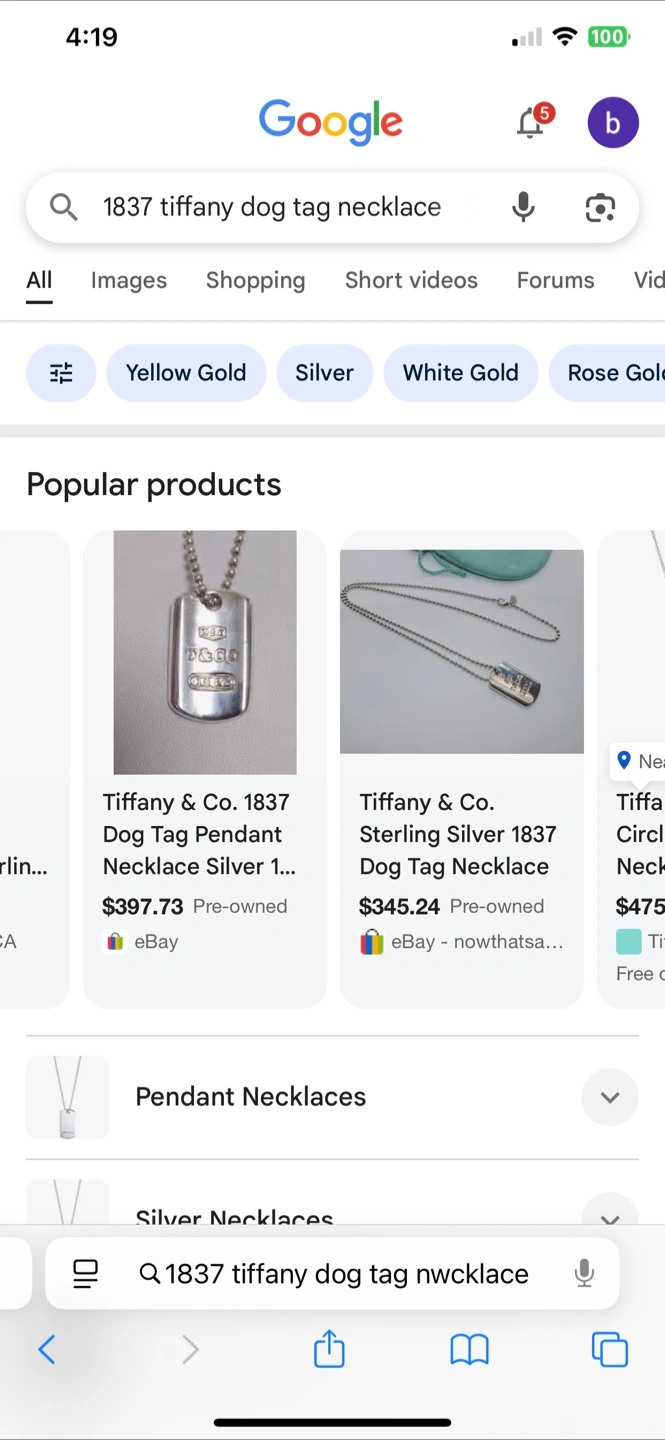Image resolution: width=665 pixels, height=1440 pixels.
Task: Expand the Pendant Necklaces section
Action: (x=609, y=1097)
